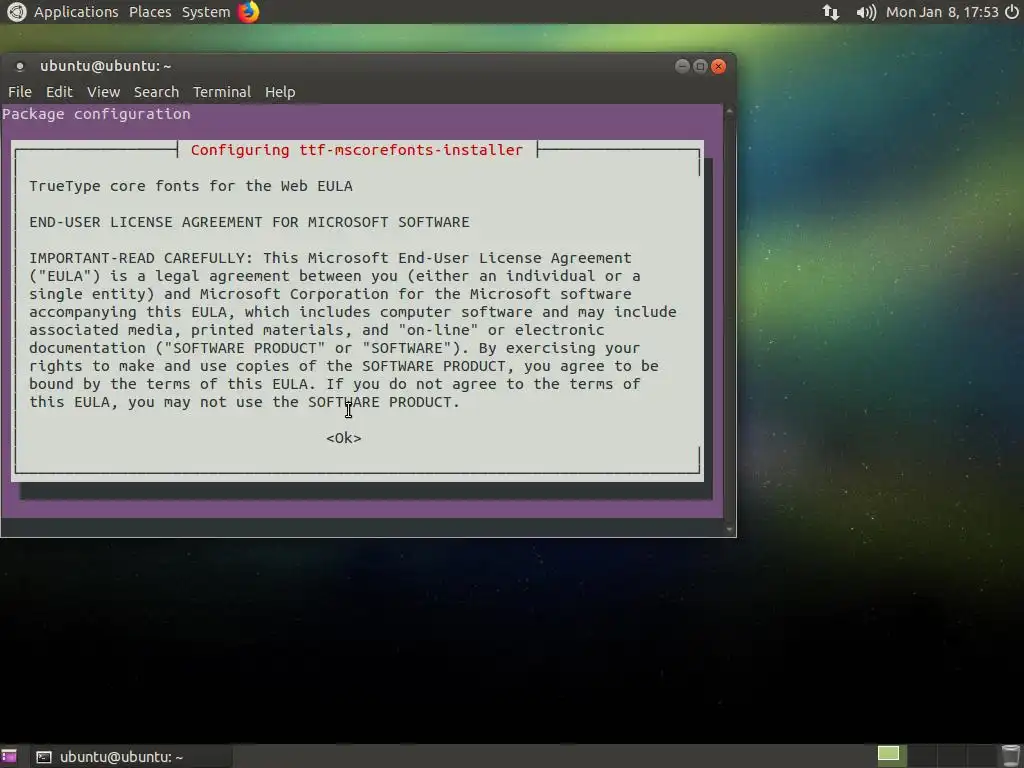Click 'END-USER LICENSE AGREEMENT FOR MICROSOFT SOFTWARE' line

coord(249,222)
